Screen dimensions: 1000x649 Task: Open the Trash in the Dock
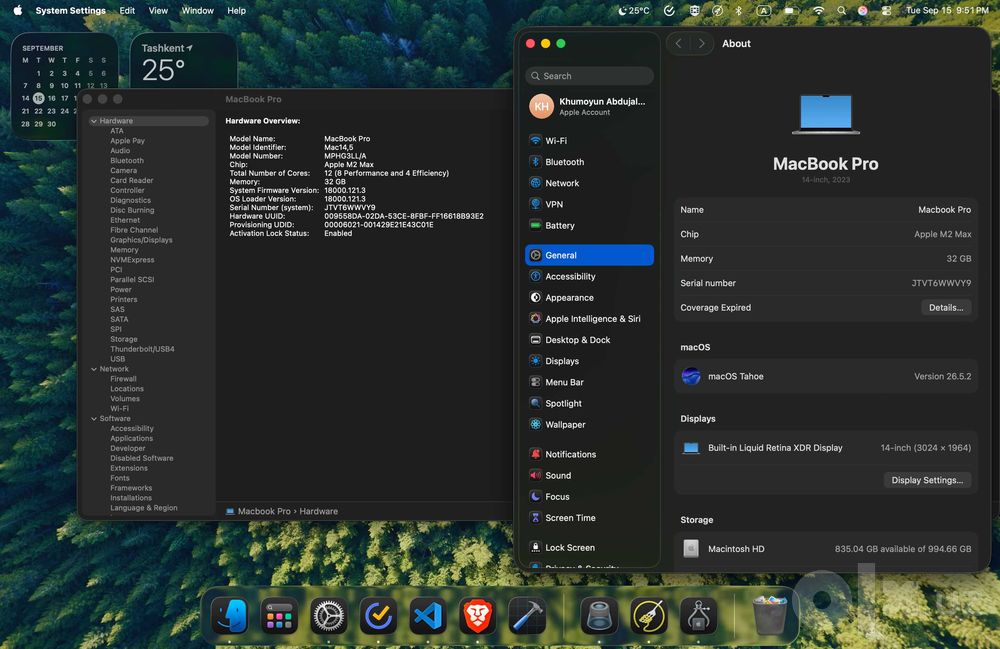[x=769, y=616]
